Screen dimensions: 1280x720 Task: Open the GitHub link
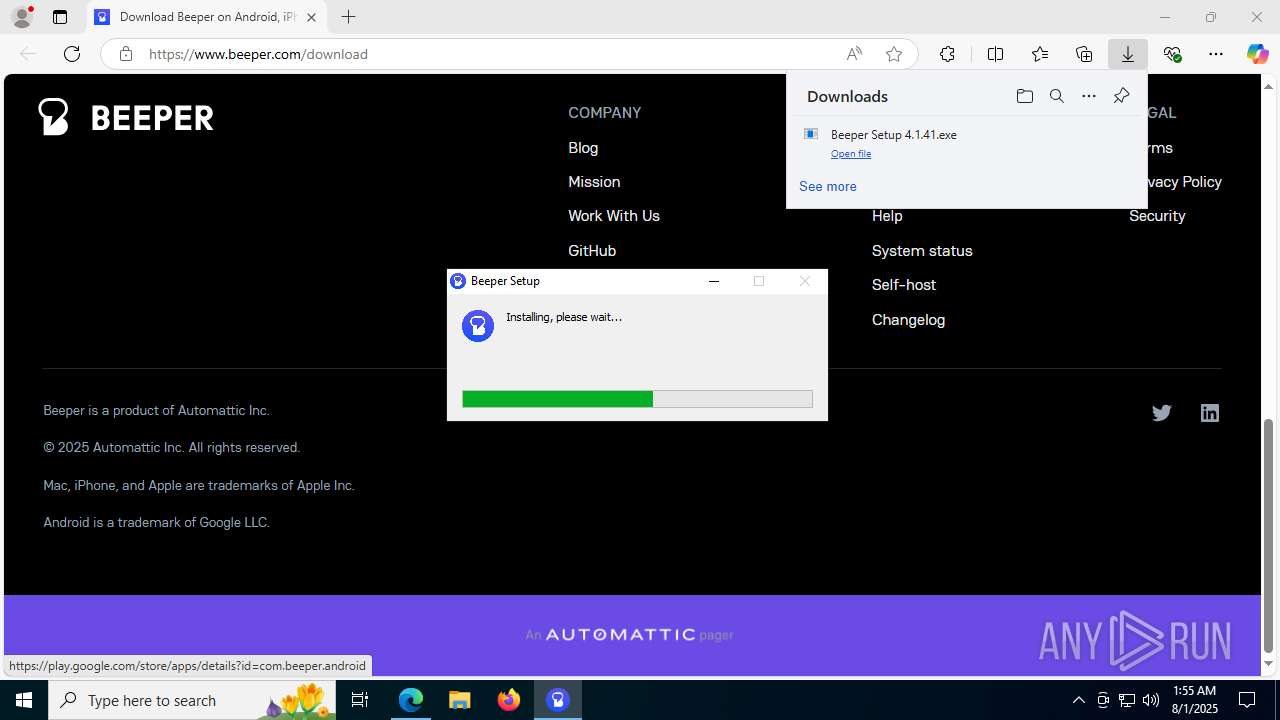[x=592, y=251]
